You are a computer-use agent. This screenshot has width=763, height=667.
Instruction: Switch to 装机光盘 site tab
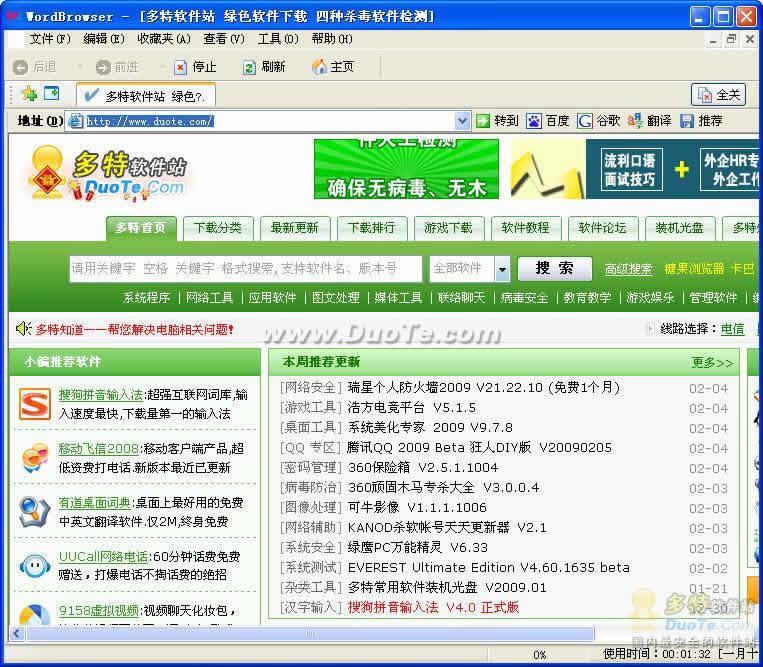(x=679, y=228)
